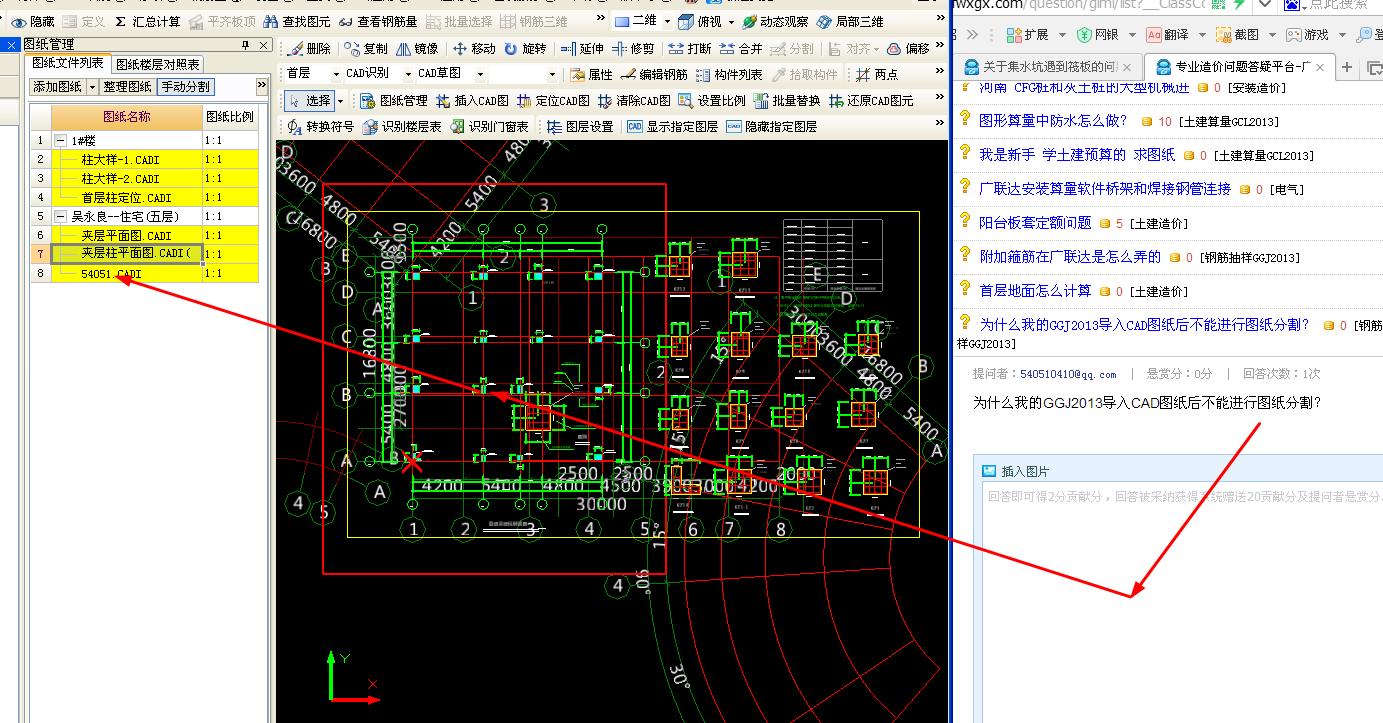Image resolution: width=1383 pixels, height=723 pixels.
Task: Click the 隐藏 (hide) eye icon
Action: 34,21
